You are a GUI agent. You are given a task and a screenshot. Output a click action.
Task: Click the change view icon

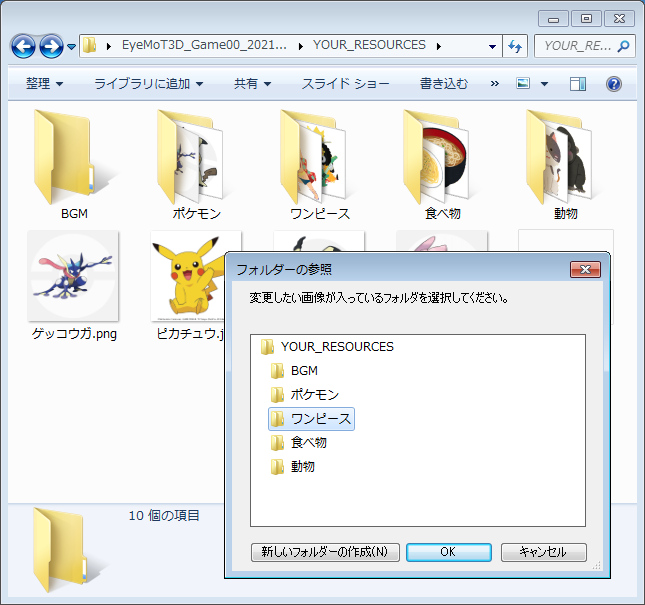[523, 83]
